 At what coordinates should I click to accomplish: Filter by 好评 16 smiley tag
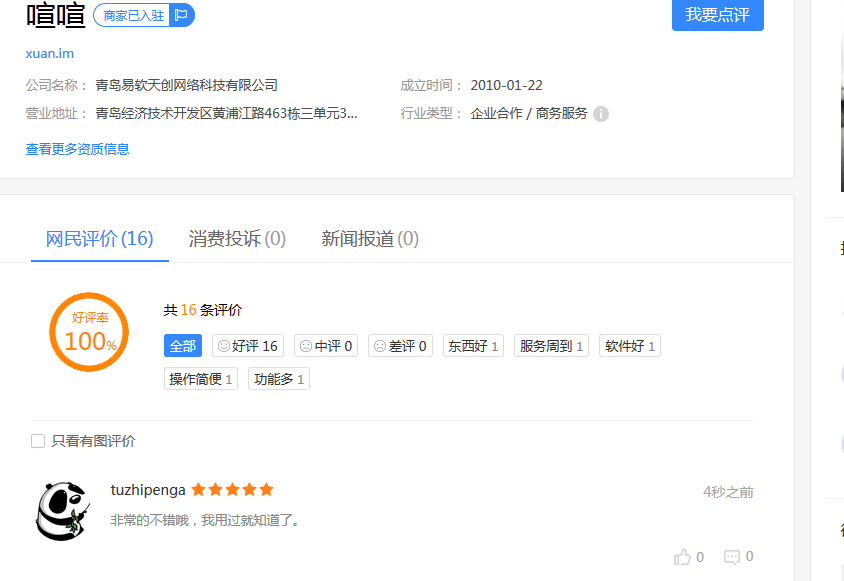248,346
